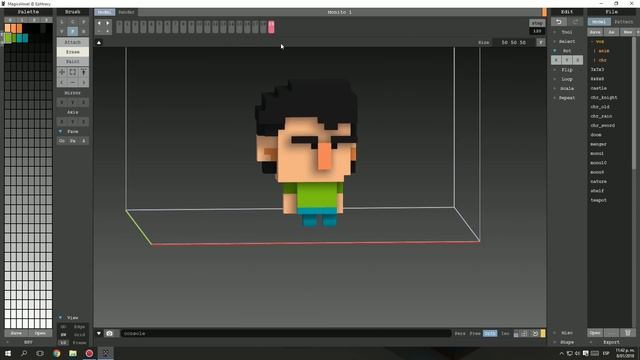Rotate model around Z axis
The height and width of the screenshot is (360, 640).
point(578,60)
